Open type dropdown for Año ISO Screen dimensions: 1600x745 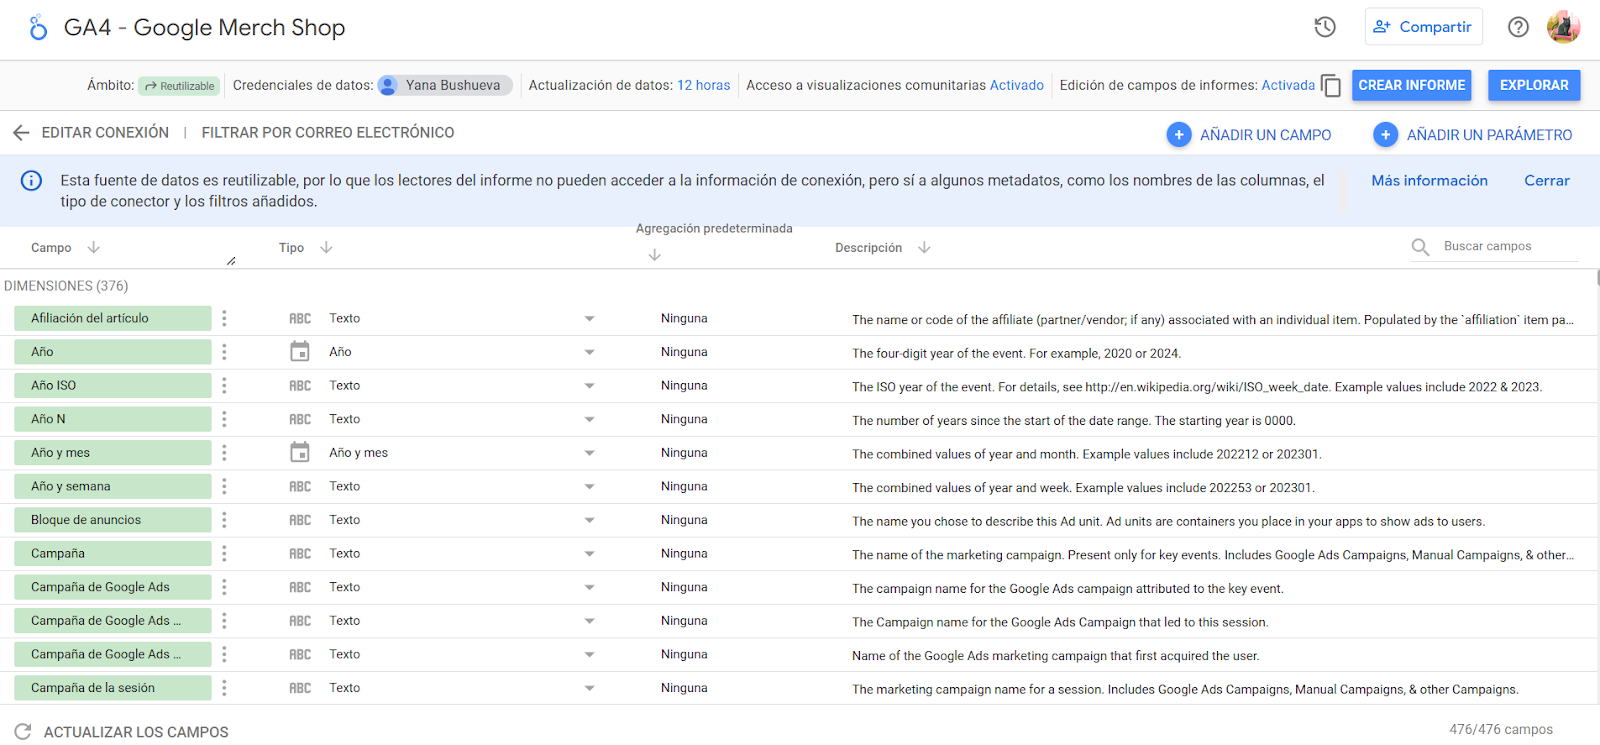tap(589, 386)
